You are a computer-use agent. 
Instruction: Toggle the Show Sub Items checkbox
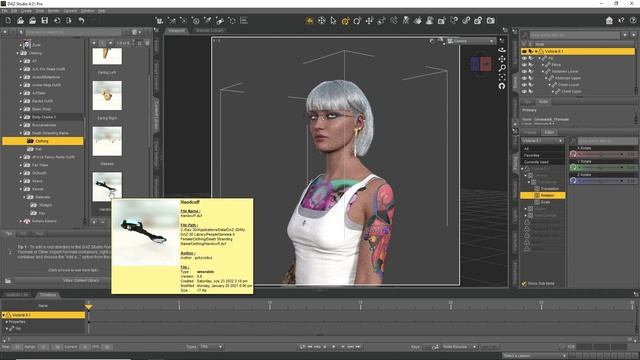pos(524,283)
